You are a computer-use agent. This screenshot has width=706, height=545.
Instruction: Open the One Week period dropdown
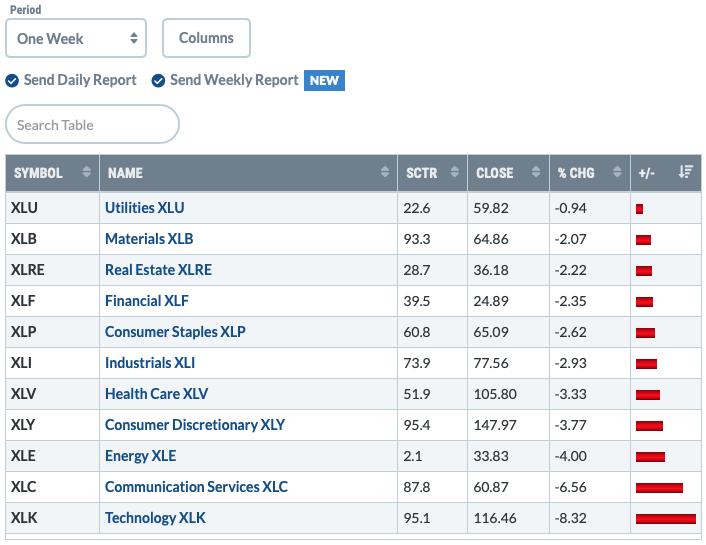(76, 38)
